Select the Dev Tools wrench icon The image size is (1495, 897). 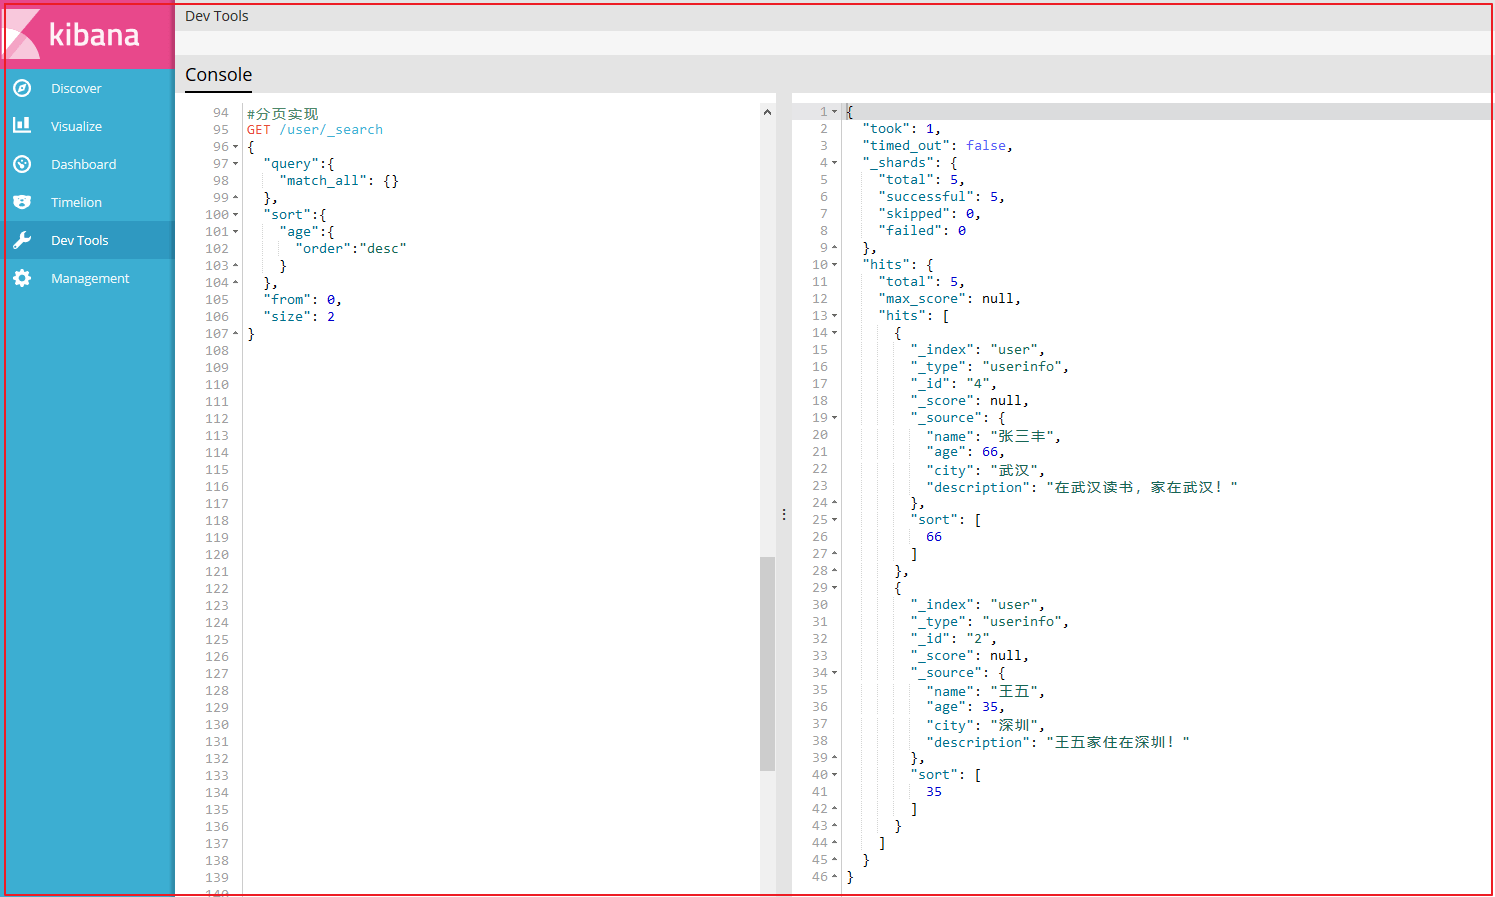tap(22, 240)
